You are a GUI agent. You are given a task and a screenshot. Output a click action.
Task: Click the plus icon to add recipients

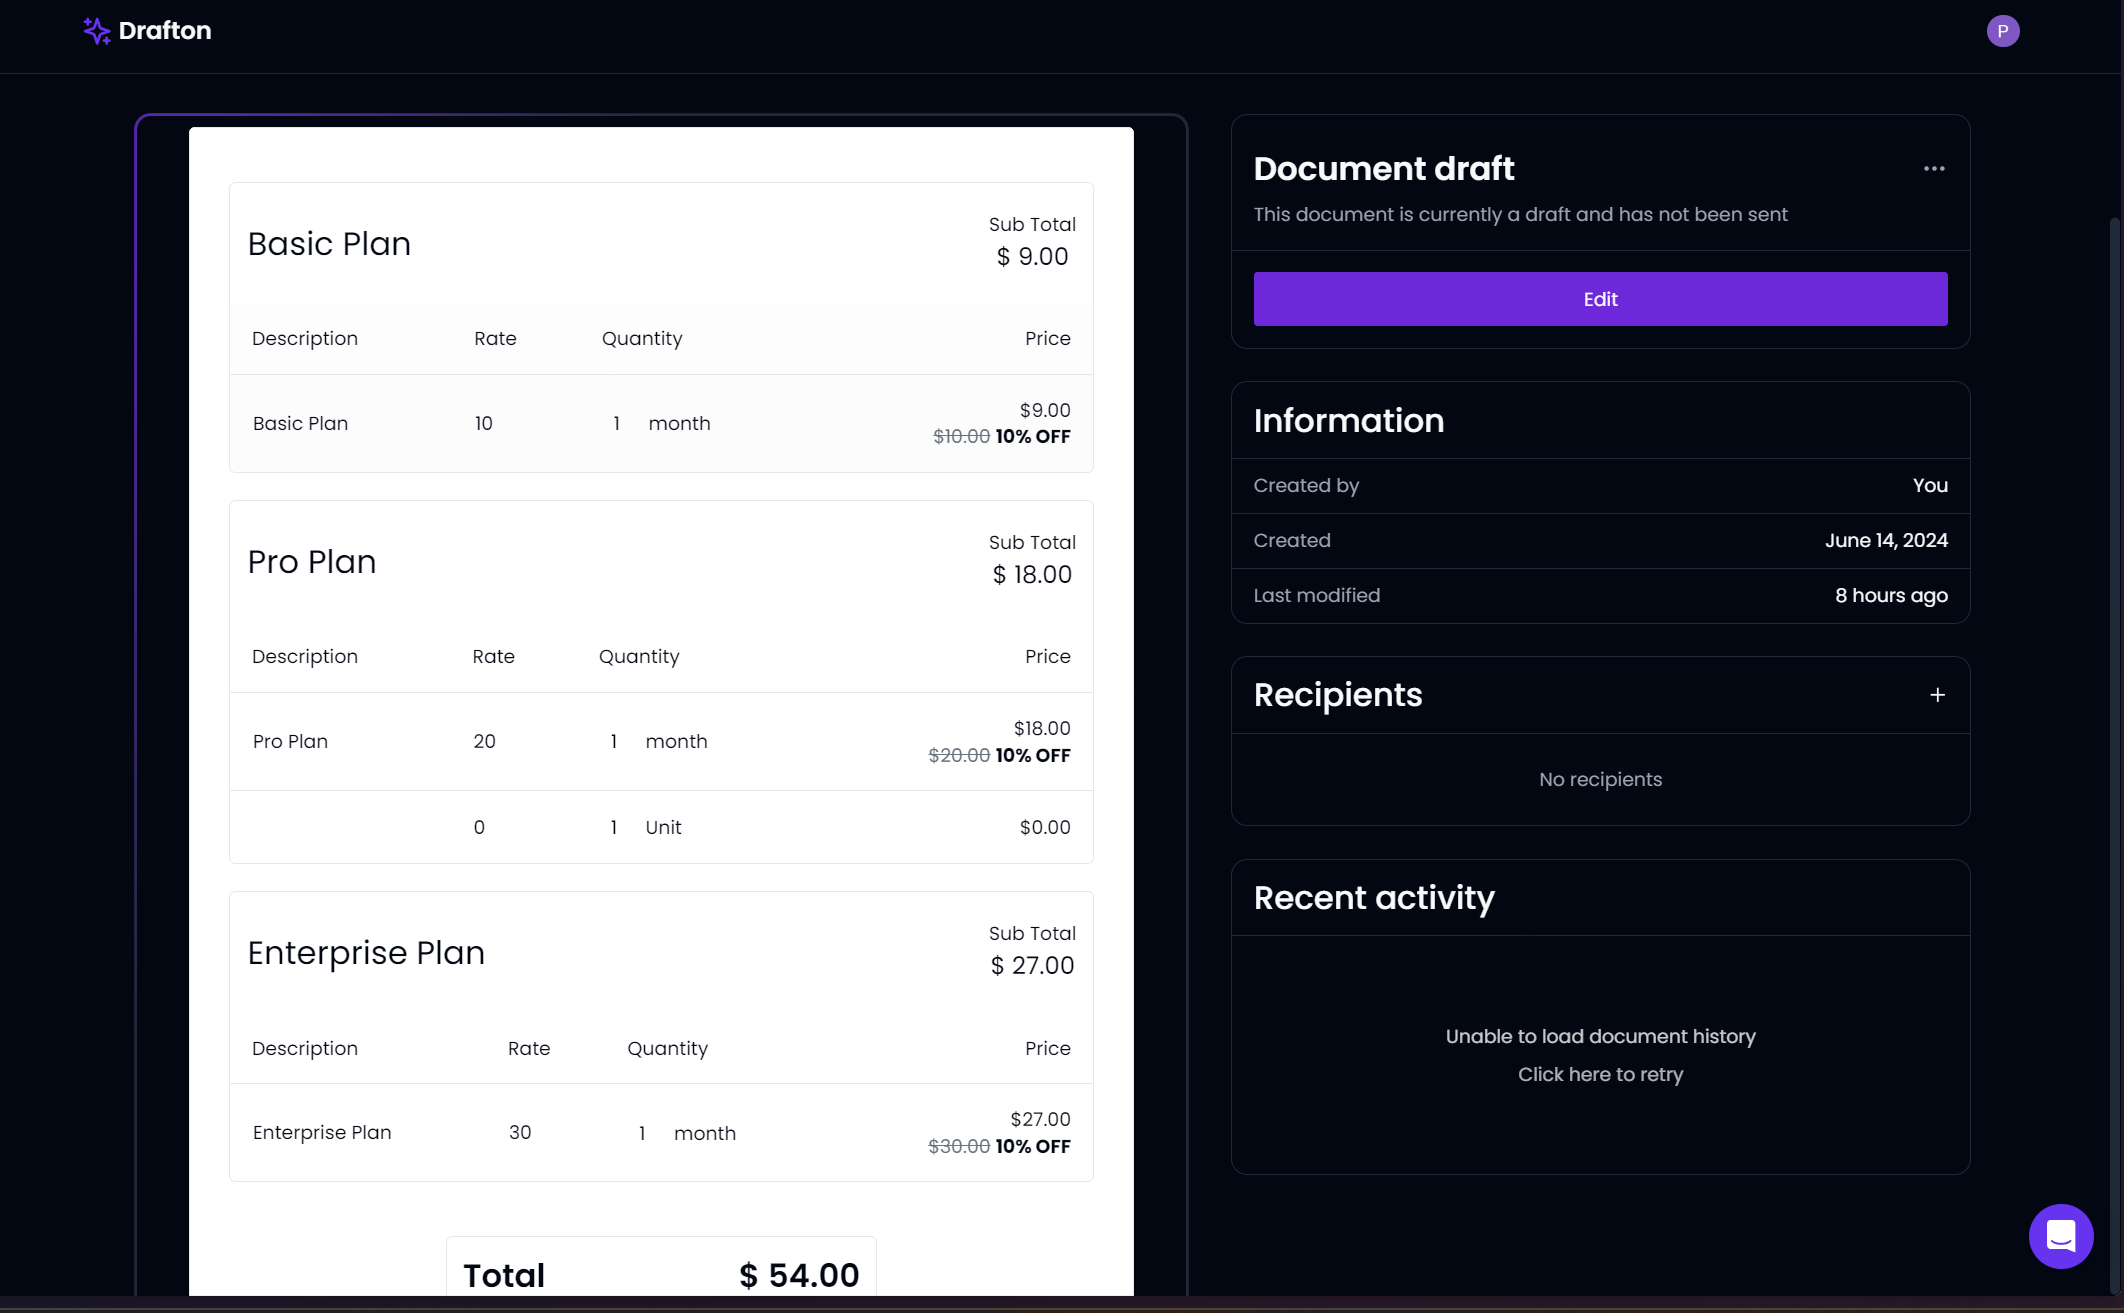[1937, 695]
